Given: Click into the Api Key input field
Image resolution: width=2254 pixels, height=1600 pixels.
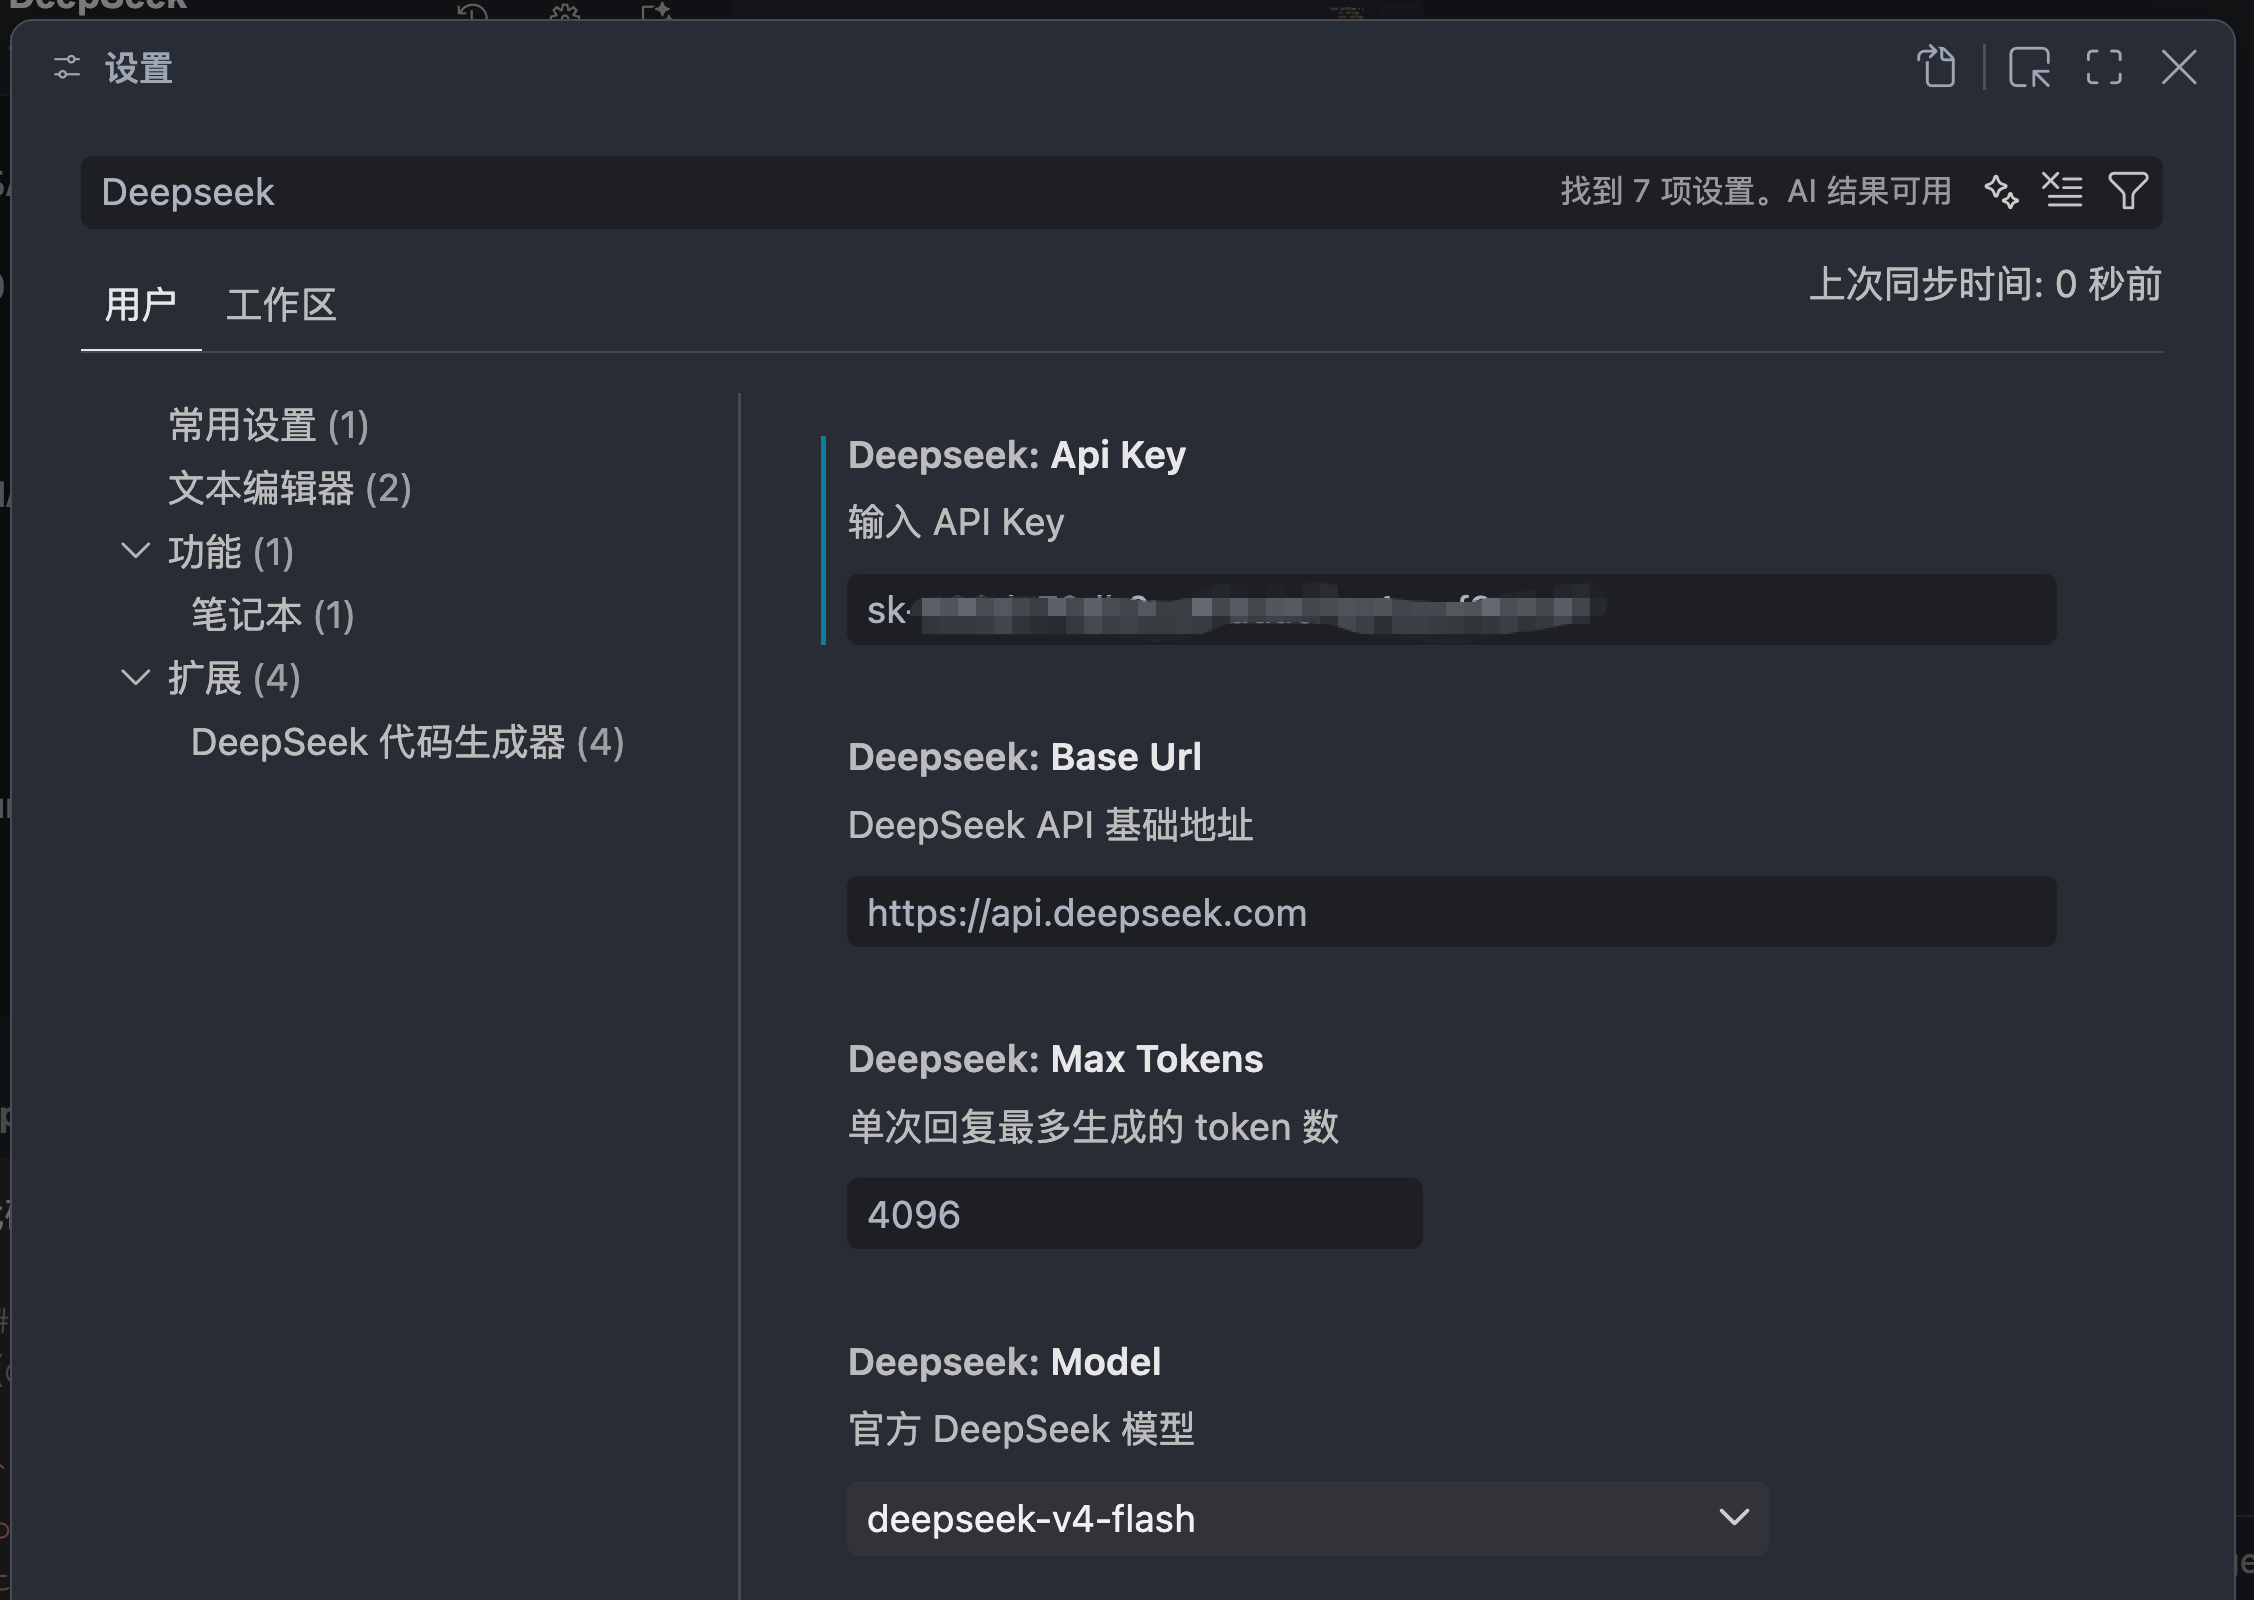Looking at the screenshot, I should click(1451, 610).
